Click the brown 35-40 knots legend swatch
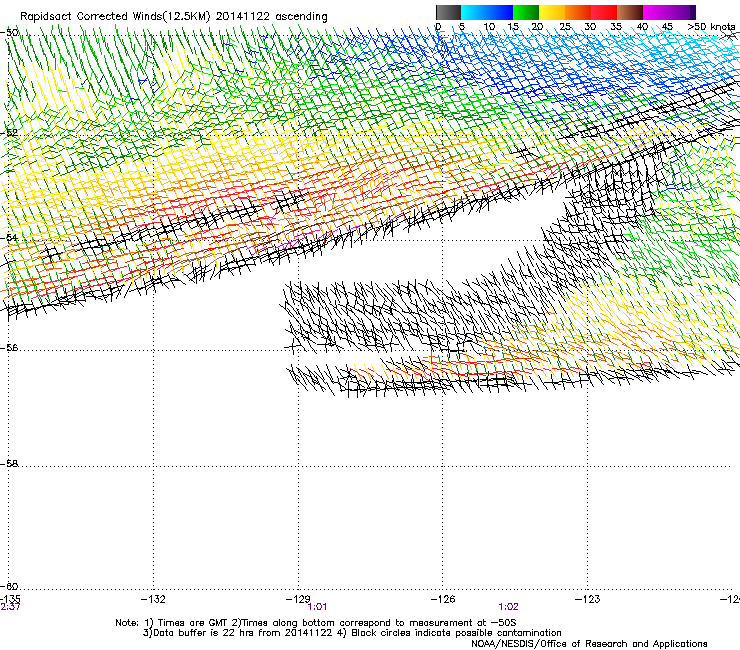Image resolution: width=740 pixels, height=650 pixels. tap(630, 12)
